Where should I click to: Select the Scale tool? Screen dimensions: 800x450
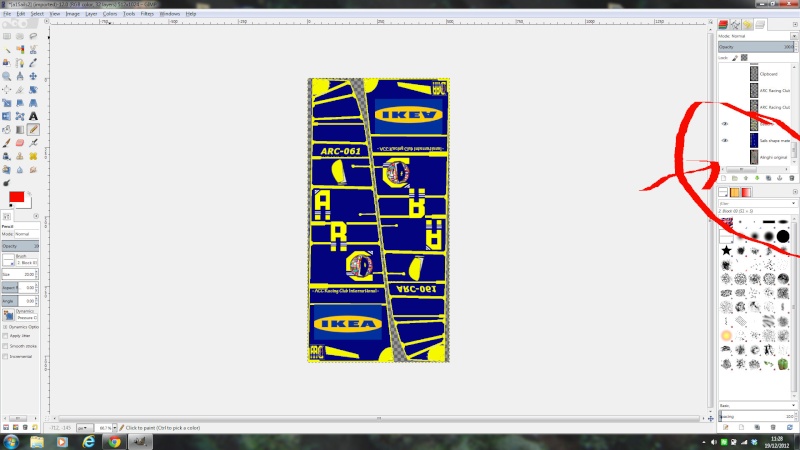tap(7, 103)
